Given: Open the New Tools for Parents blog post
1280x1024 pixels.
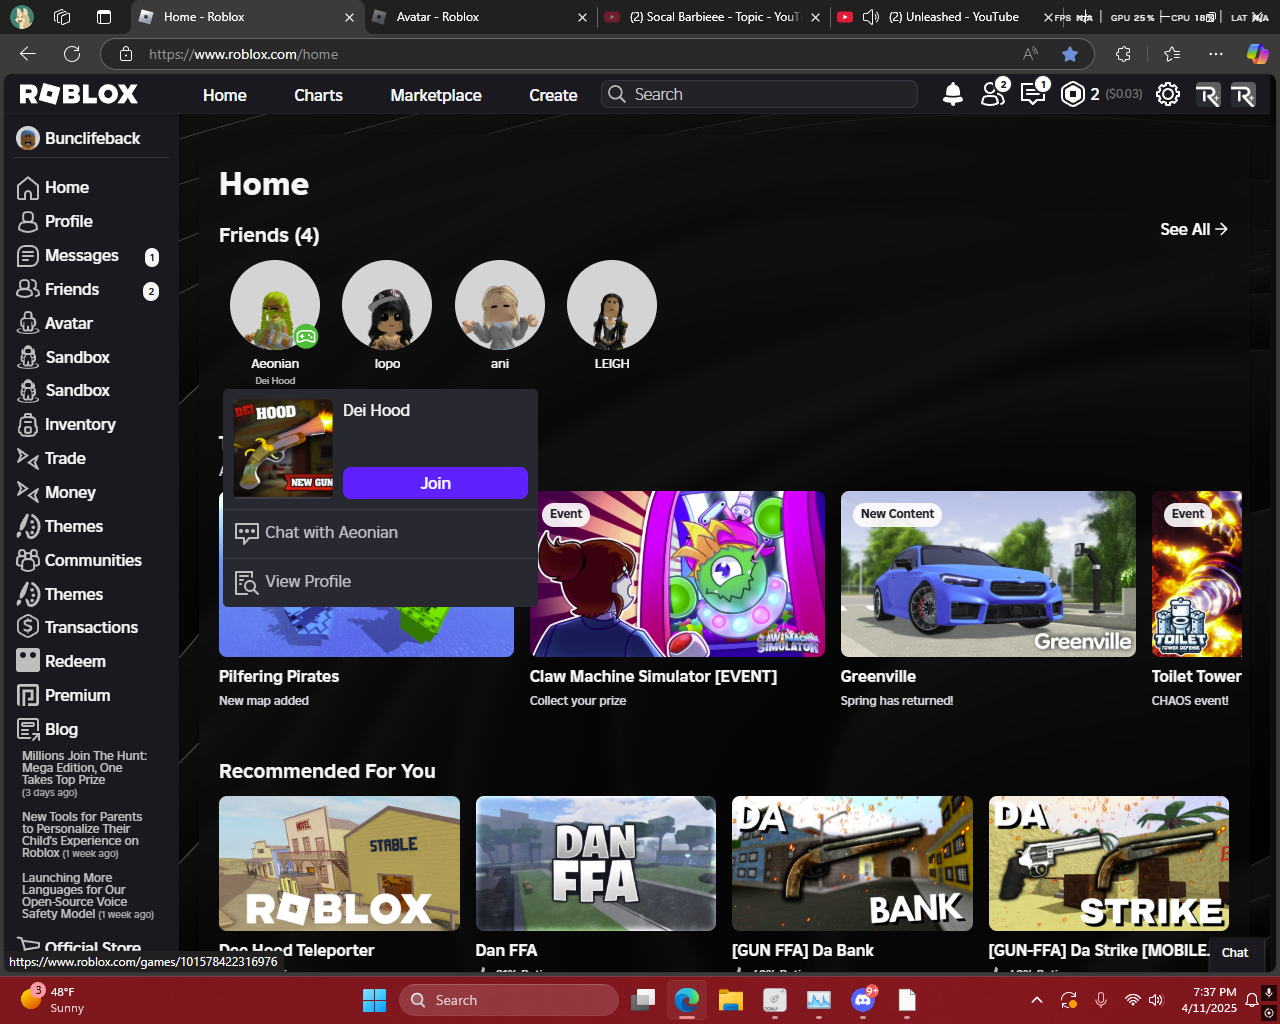Looking at the screenshot, I should pyautogui.click(x=83, y=835).
